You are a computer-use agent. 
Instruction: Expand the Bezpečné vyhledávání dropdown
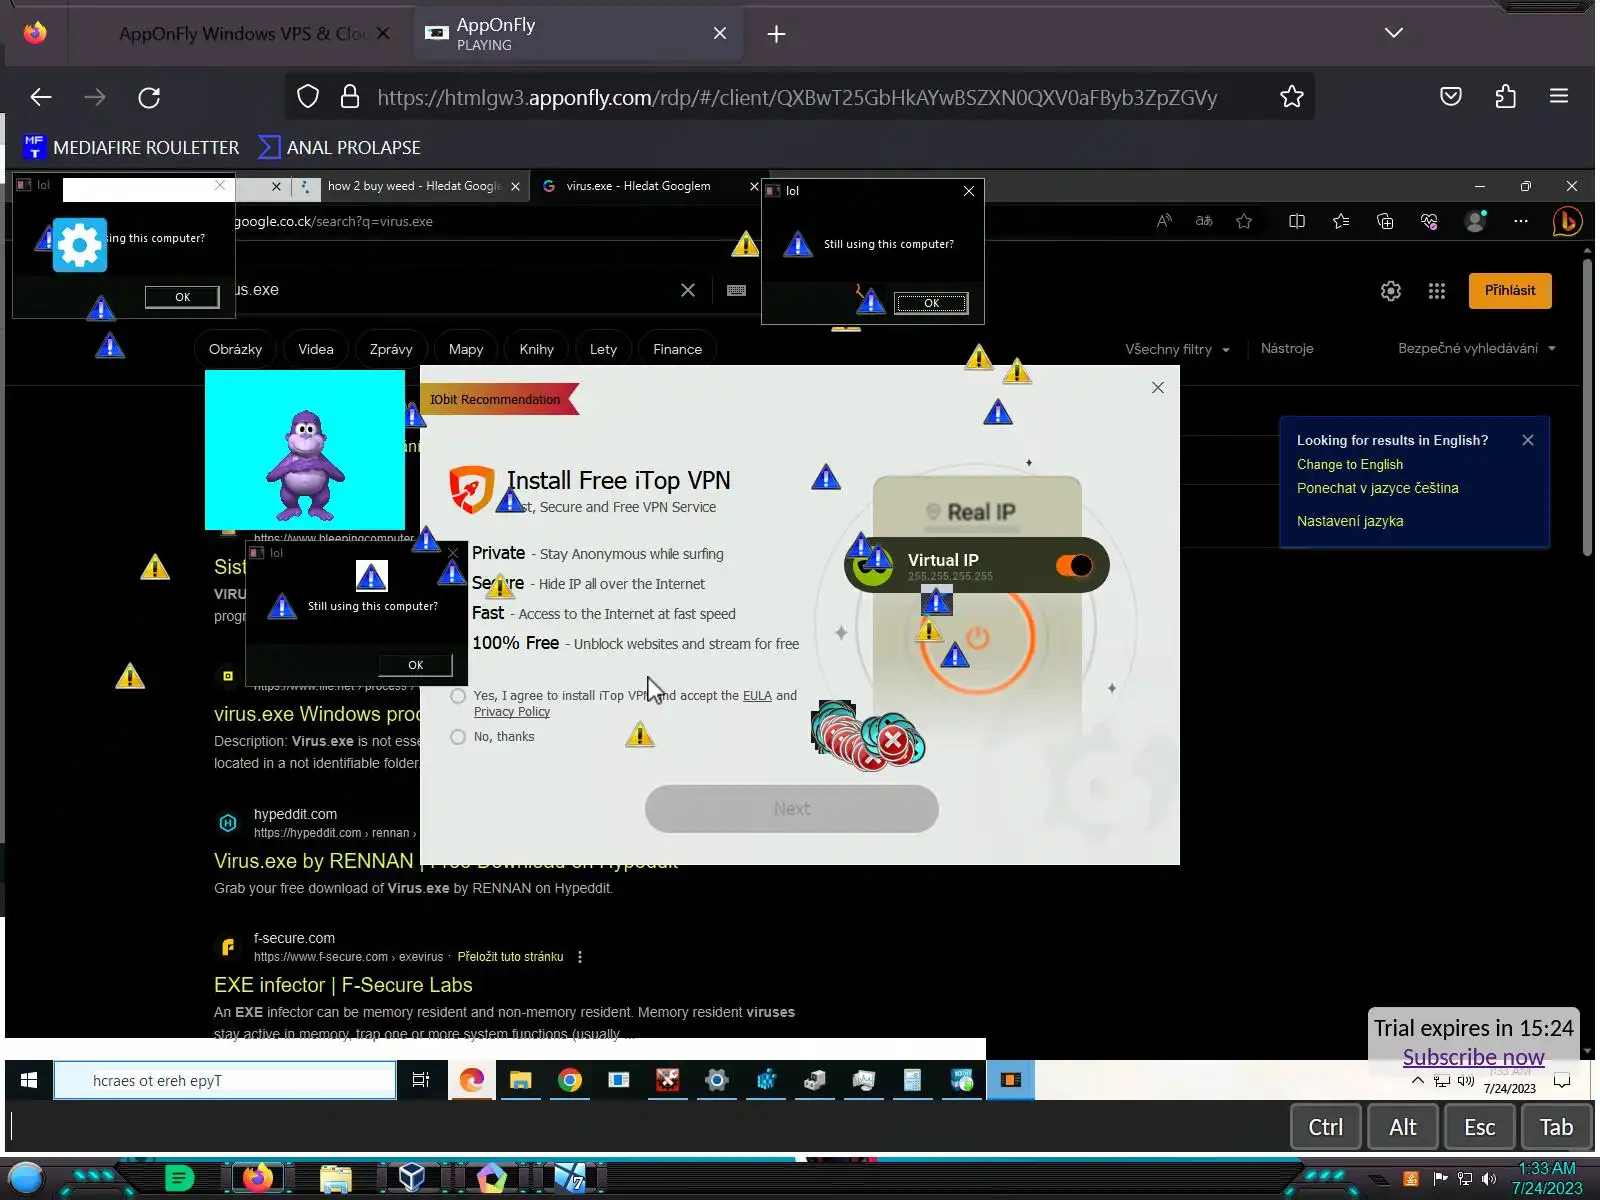1477,348
